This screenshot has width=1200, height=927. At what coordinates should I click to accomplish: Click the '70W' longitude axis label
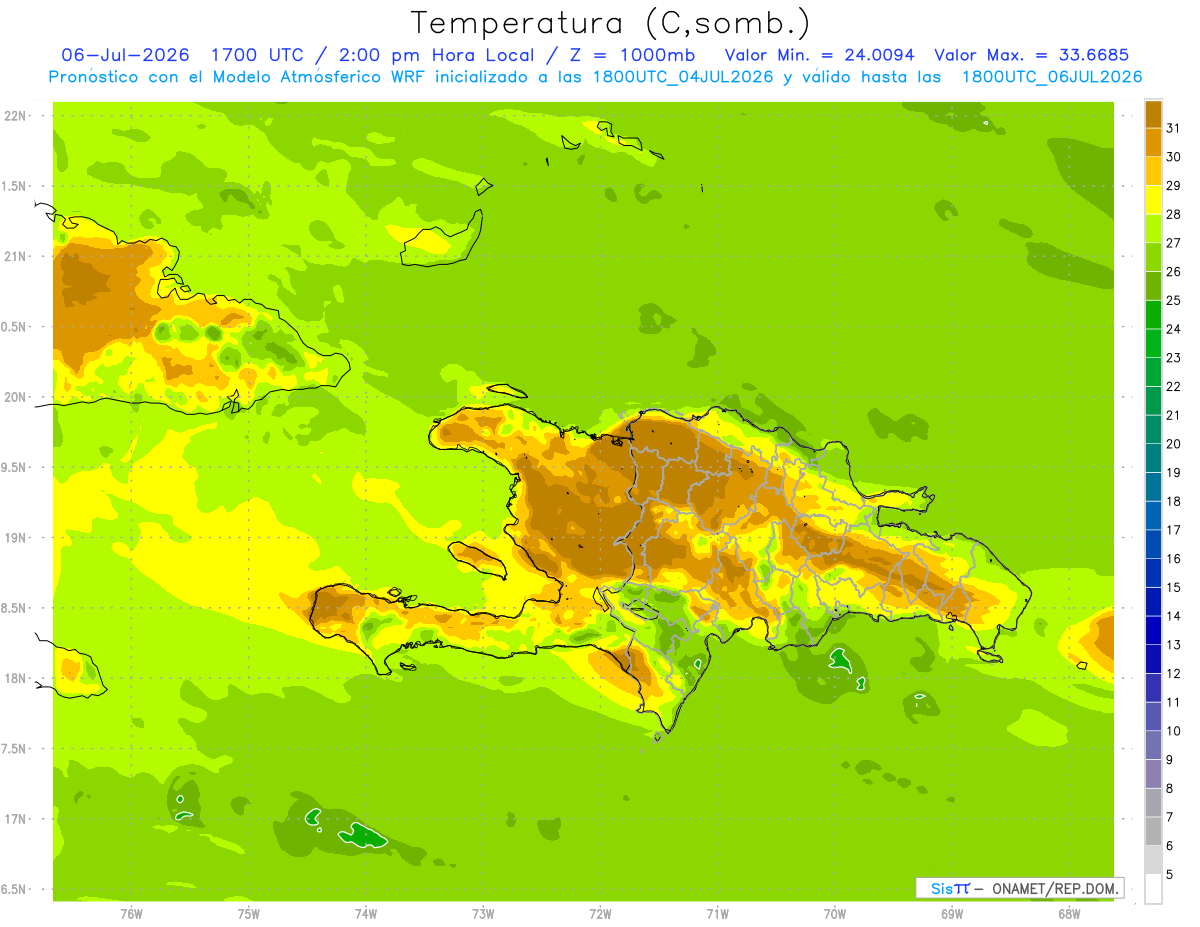835,914
